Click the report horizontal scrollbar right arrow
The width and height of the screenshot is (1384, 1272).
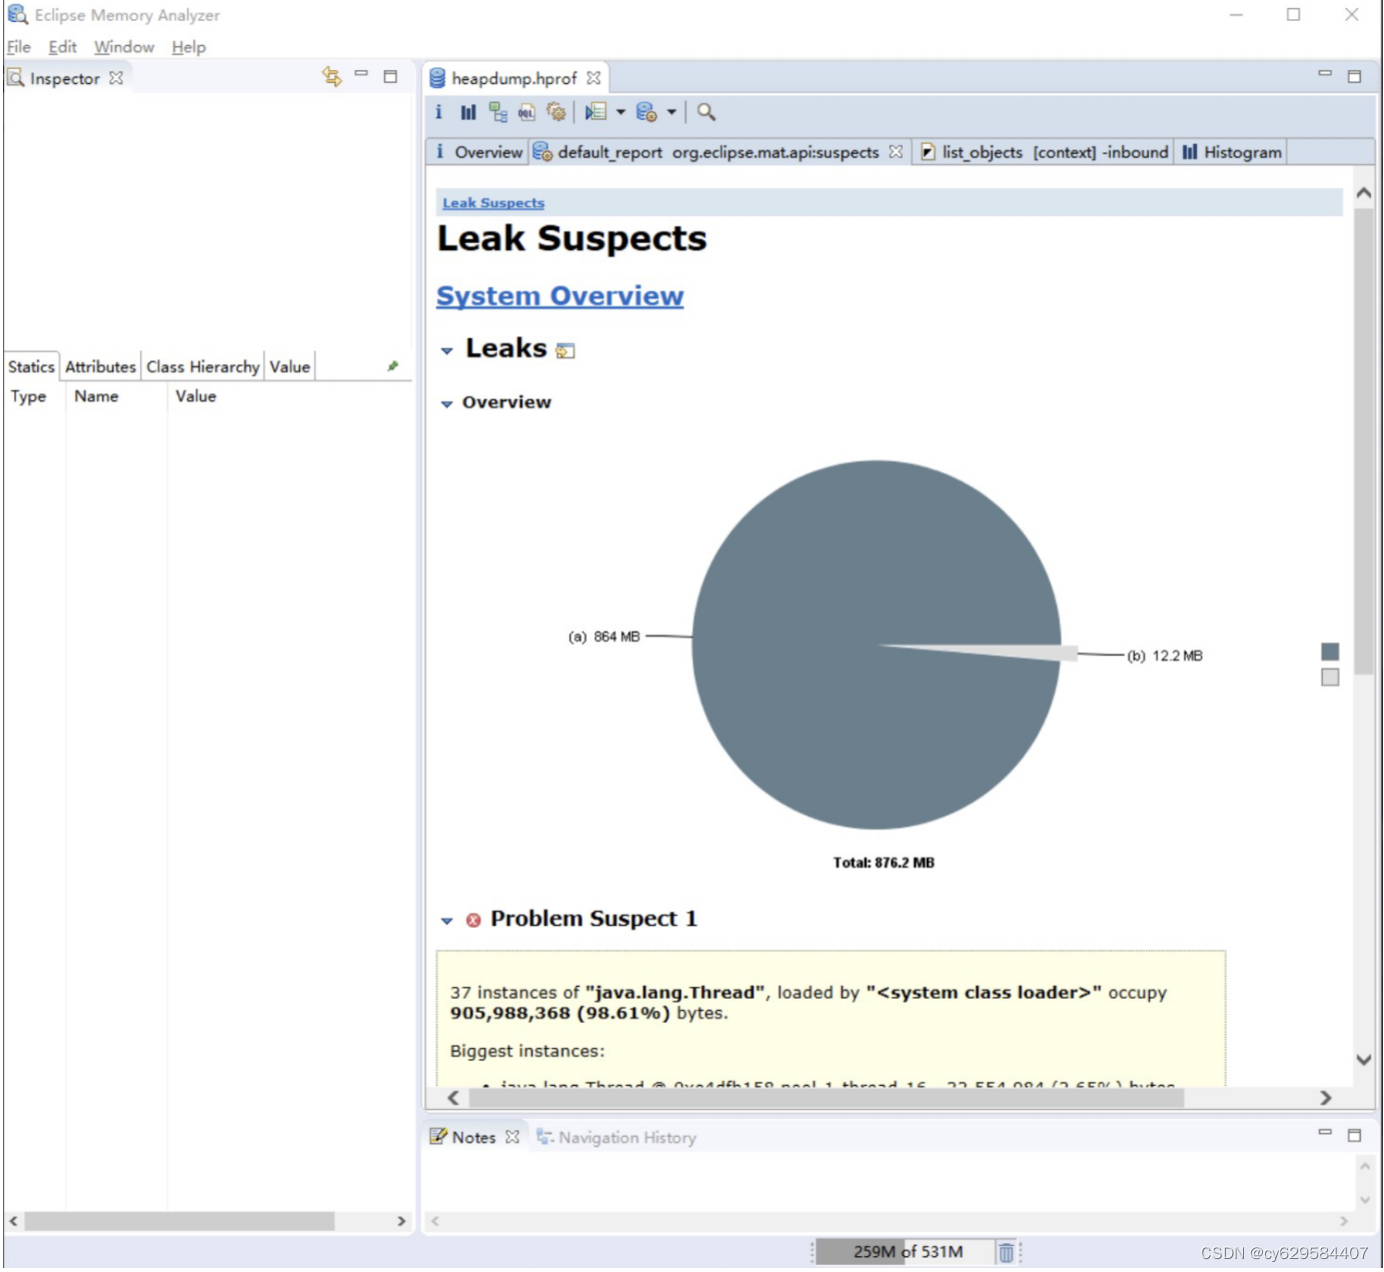click(x=1326, y=1098)
